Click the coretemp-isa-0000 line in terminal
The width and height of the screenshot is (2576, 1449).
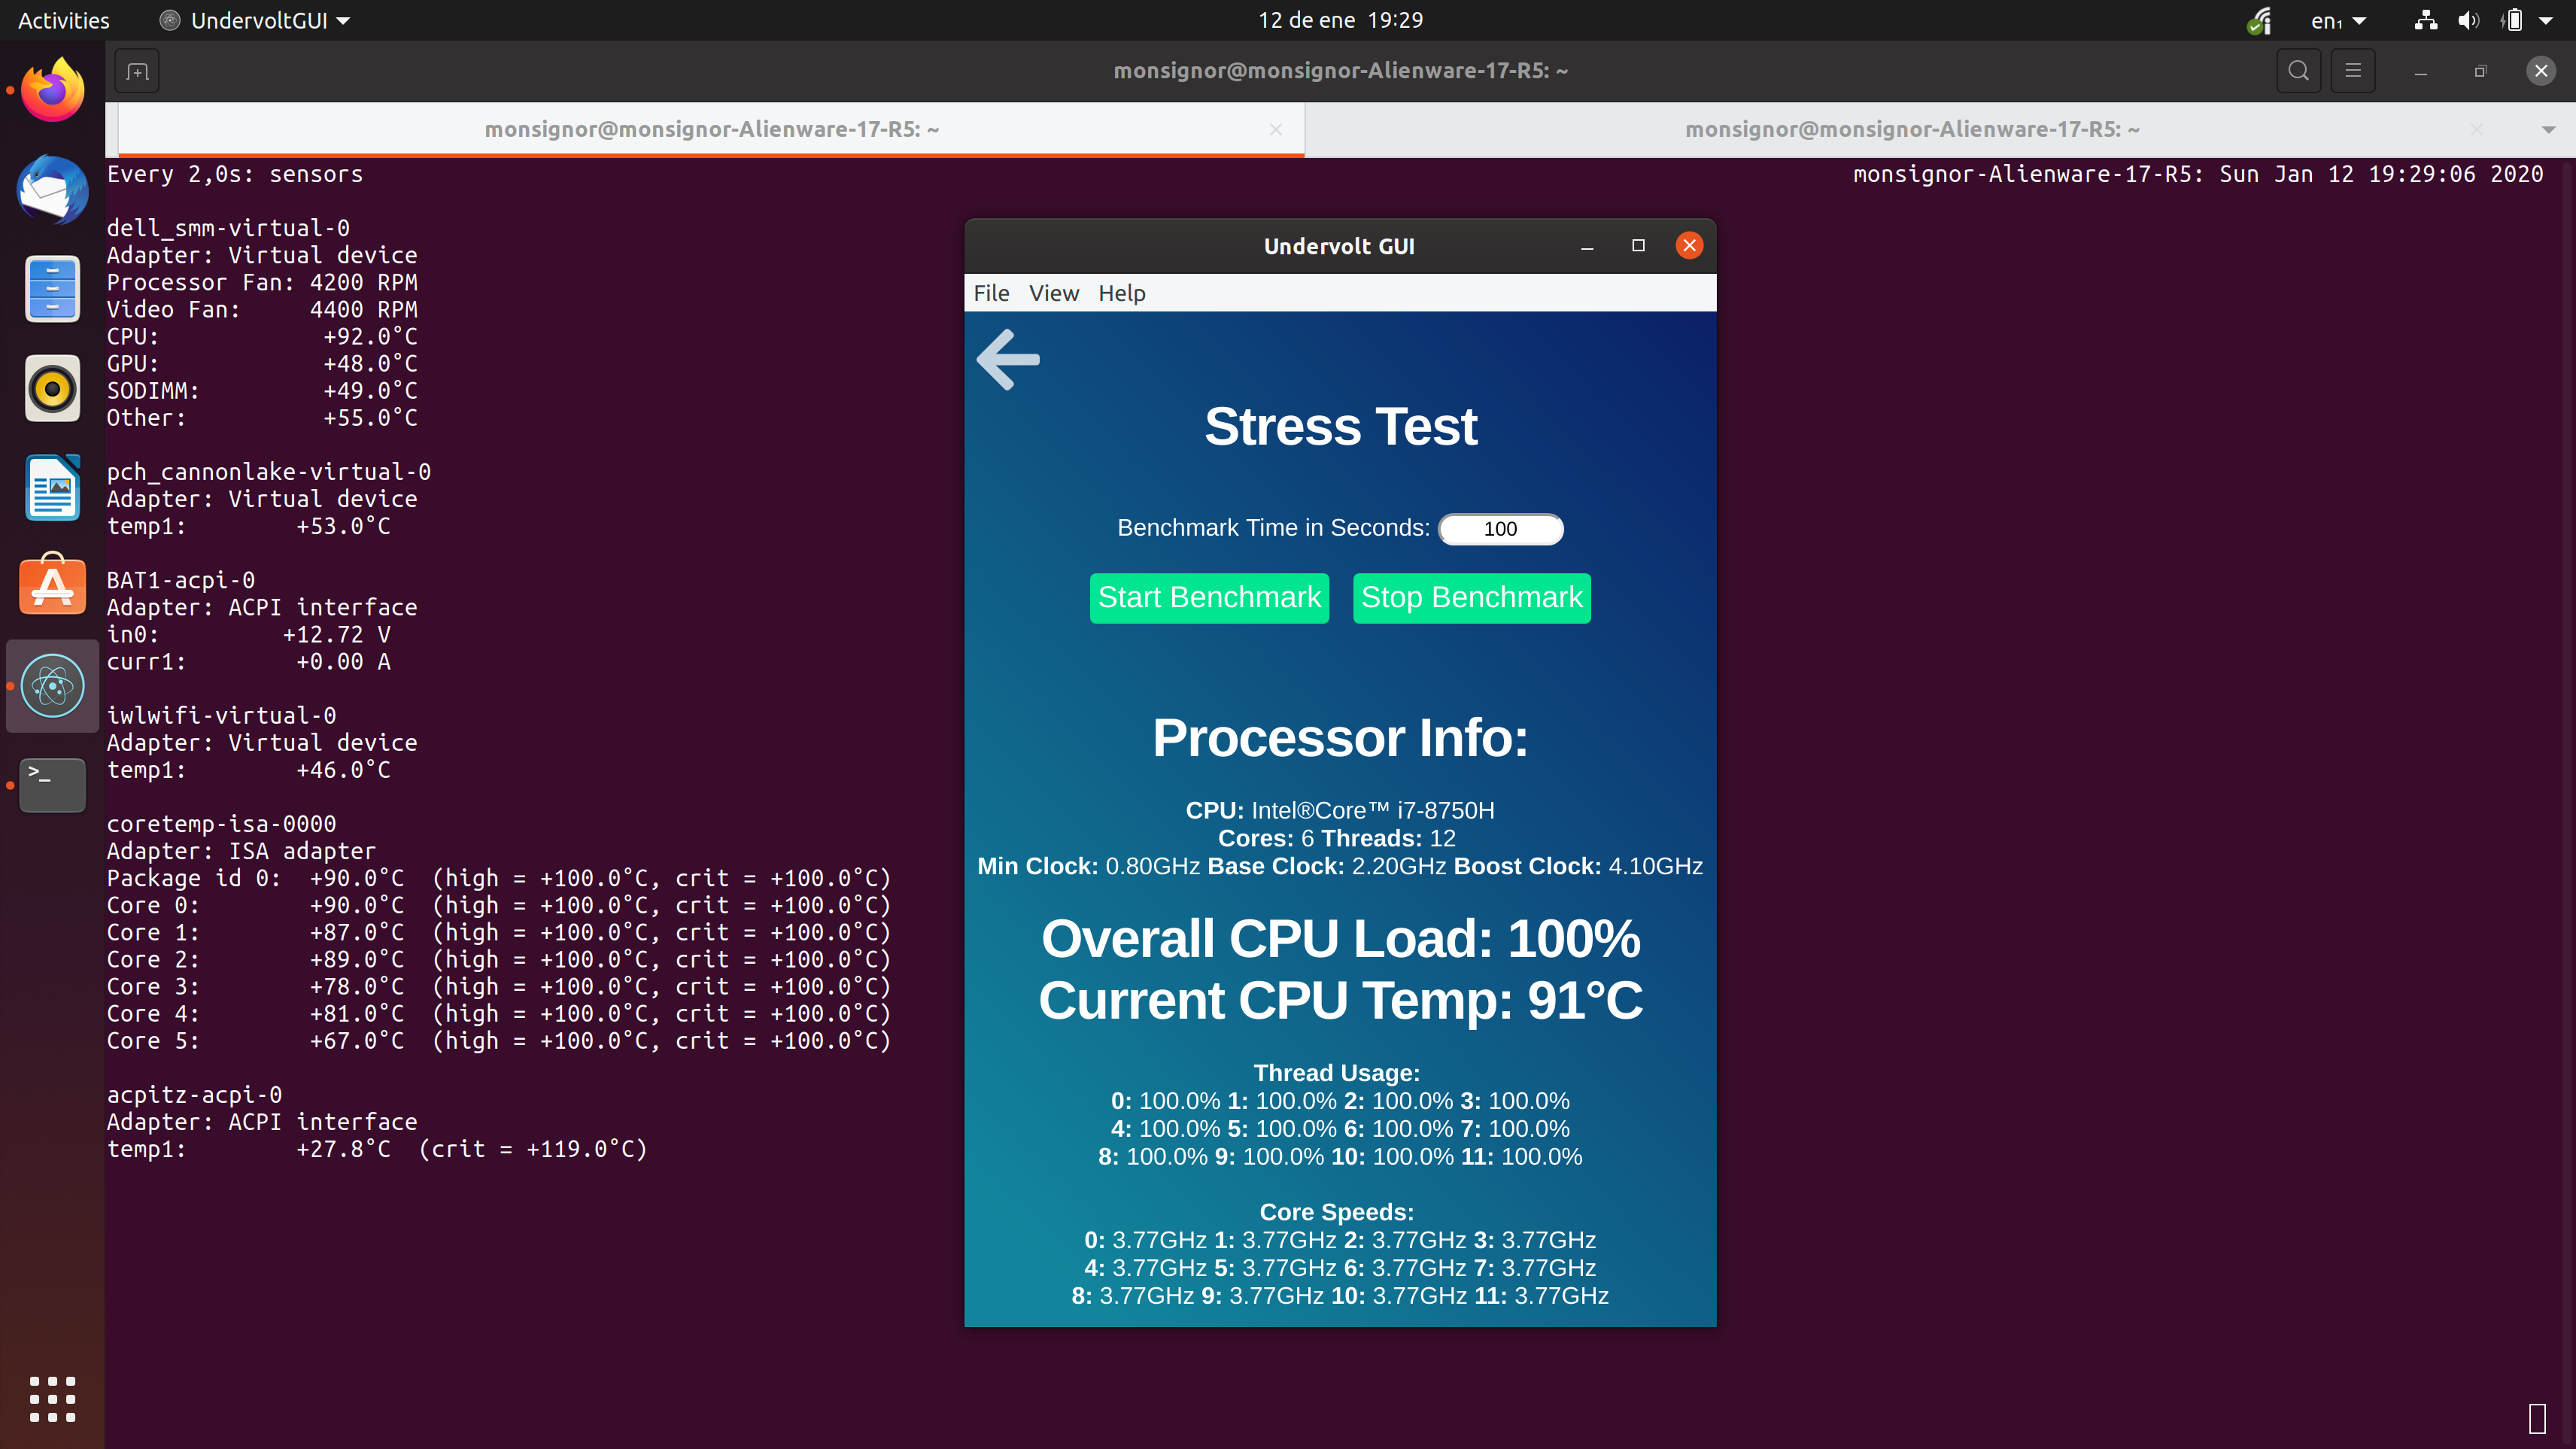(x=221, y=824)
